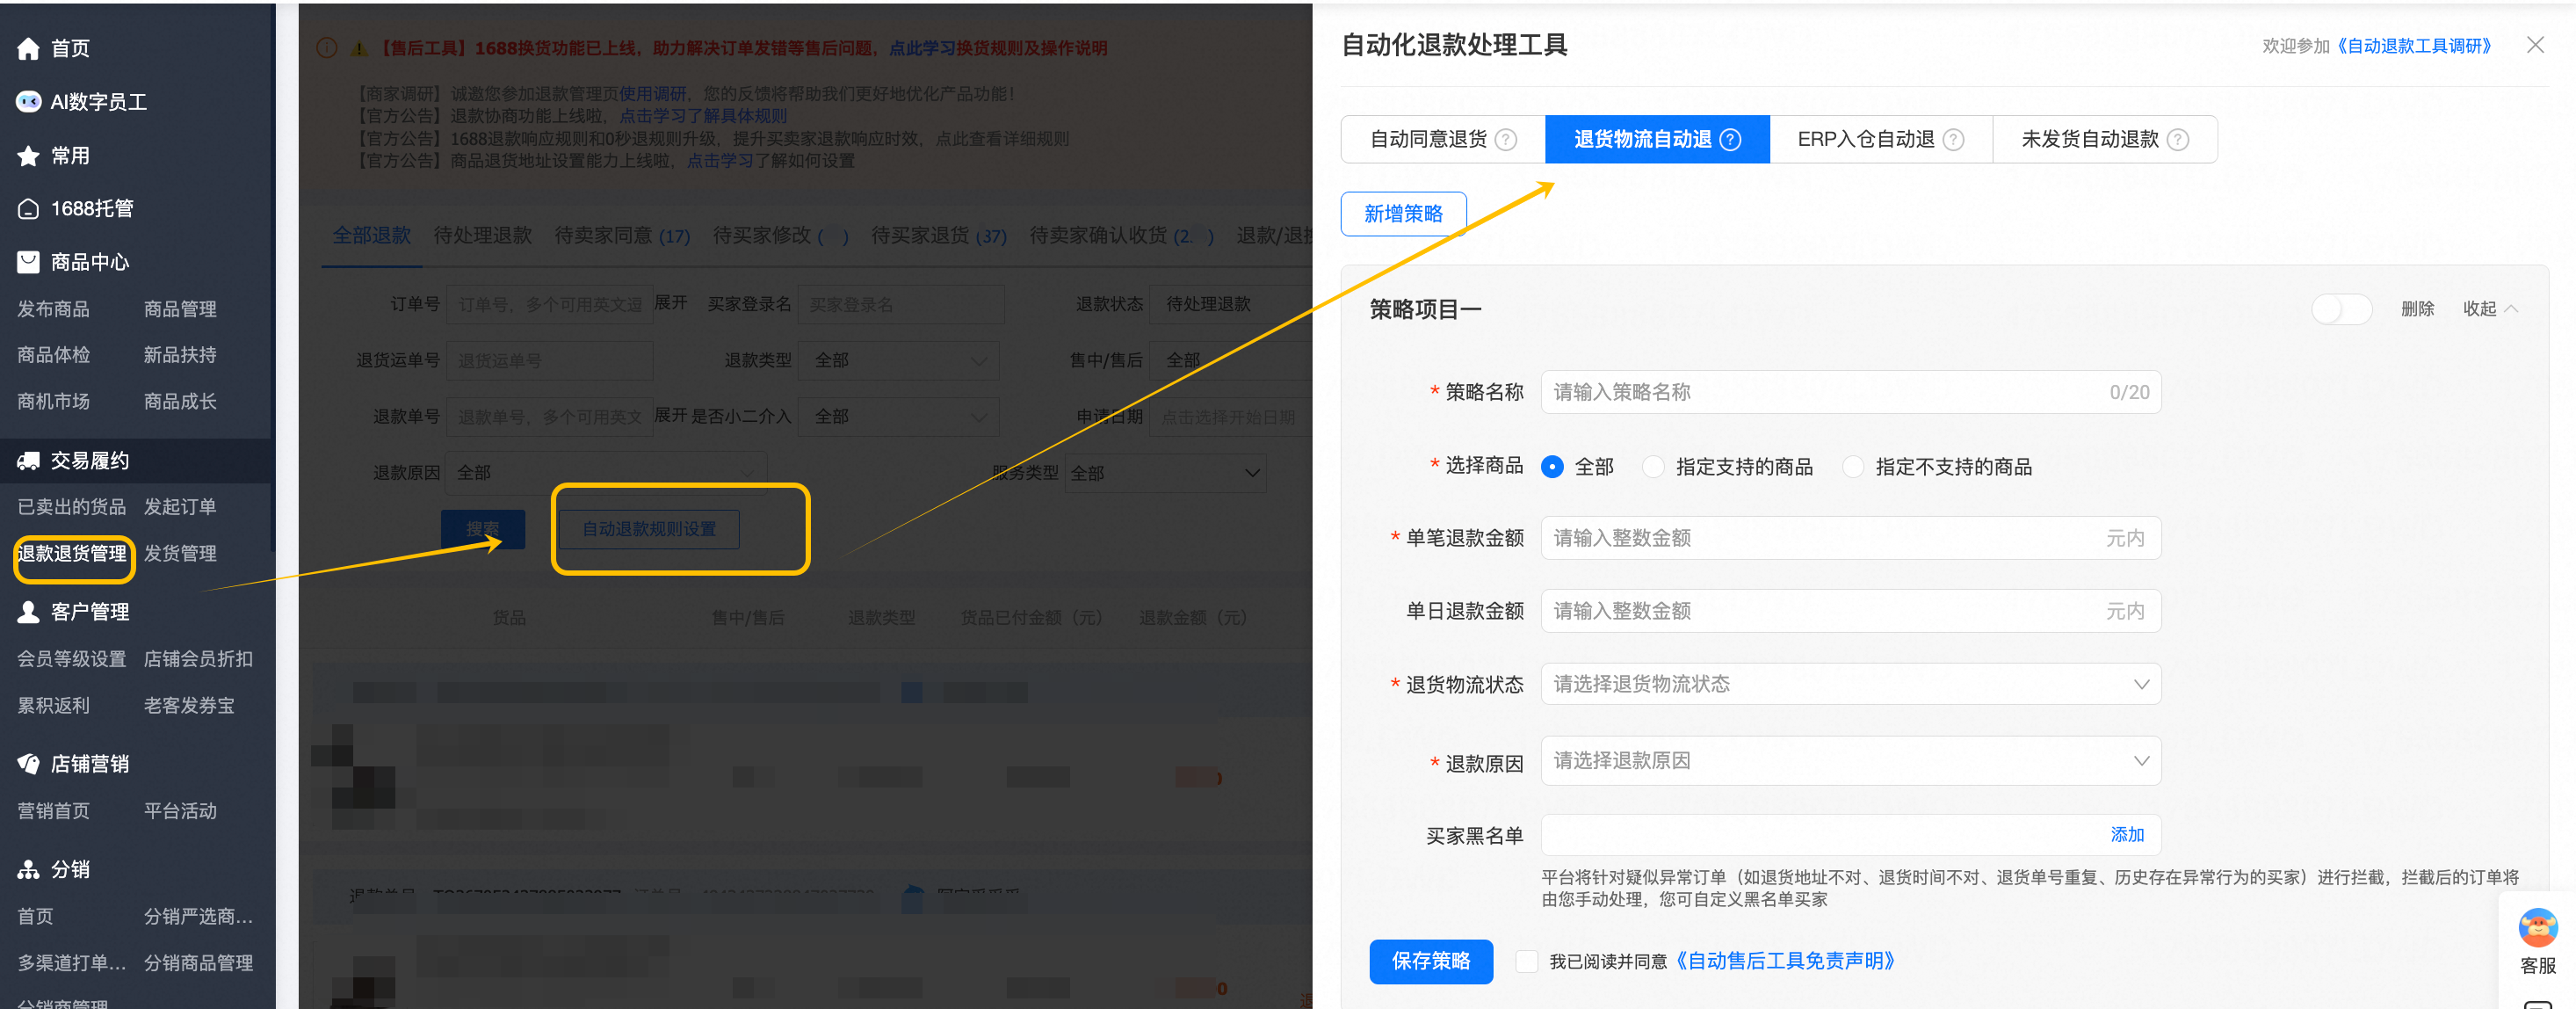This screenshot has height=1009, width=2576.
Task: Expand the 退款原因 selector in strategy form
Action: (1850, 761)
